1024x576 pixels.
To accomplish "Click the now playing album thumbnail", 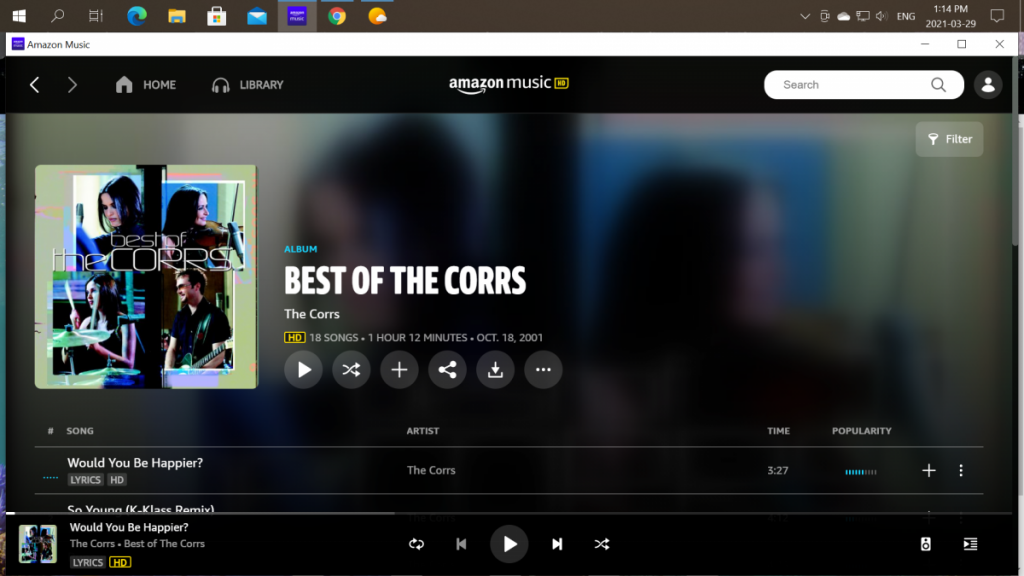I will click(x=37, y=544).
